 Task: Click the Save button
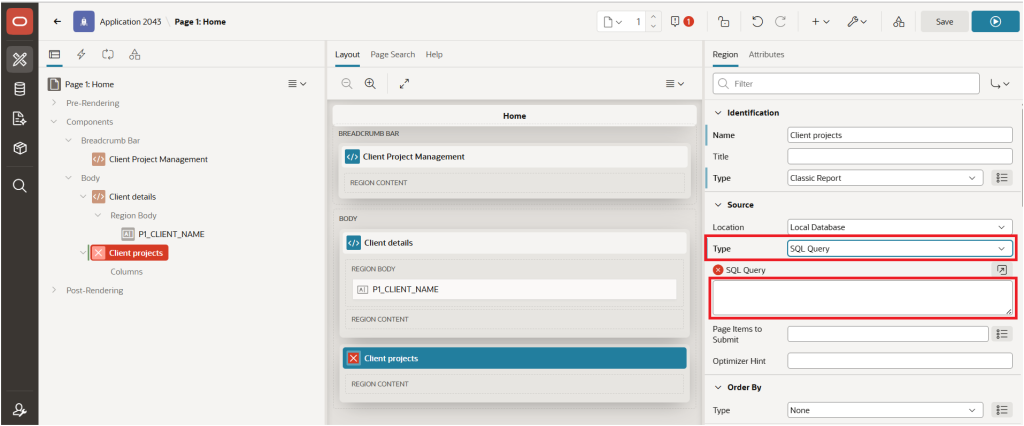(x=944, y=22)
